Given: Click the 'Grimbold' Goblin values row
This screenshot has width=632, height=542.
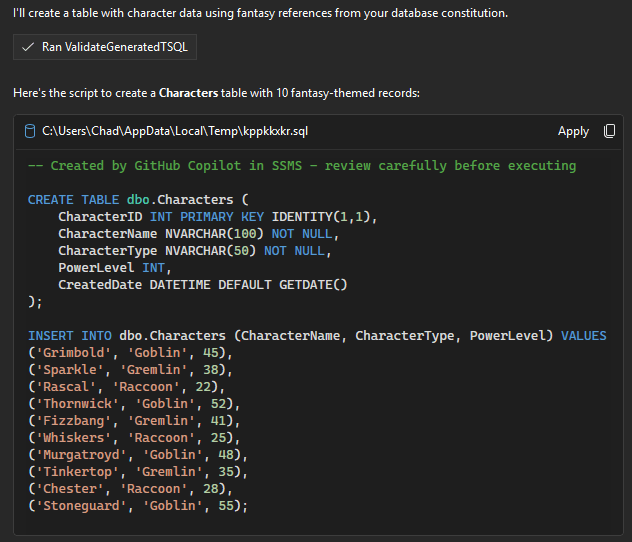Looking at the screenshot, I should pos(130,353).
